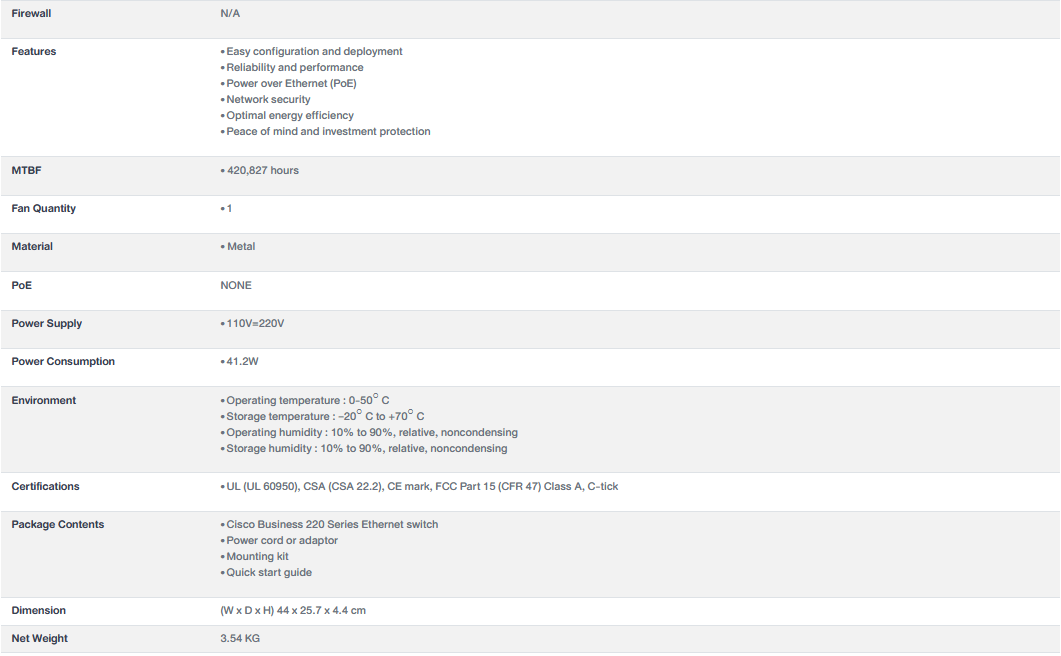Click the '110V=220V' power supply value
The width and height of the screenshot is (1061, 656).
pos(255,323)
